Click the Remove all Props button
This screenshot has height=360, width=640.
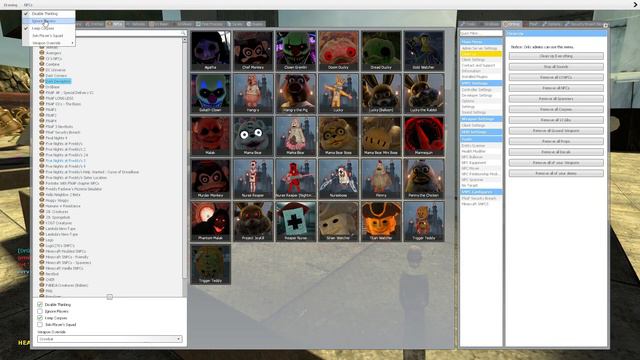click(x=556, y=141)
